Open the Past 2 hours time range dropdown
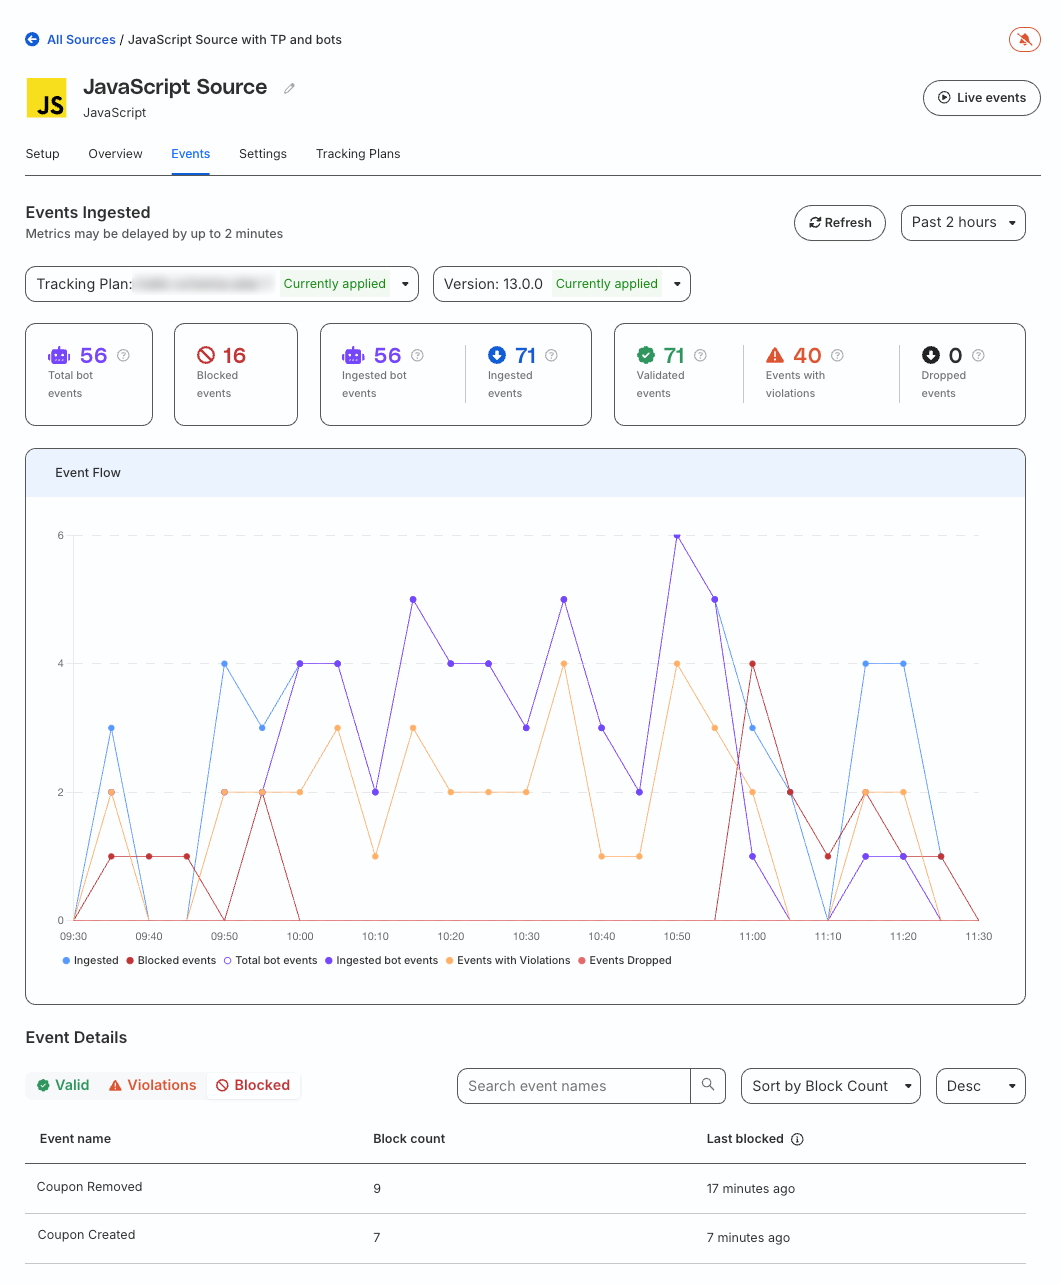This screenshot has height=1284, width=1061. point(963,223)
